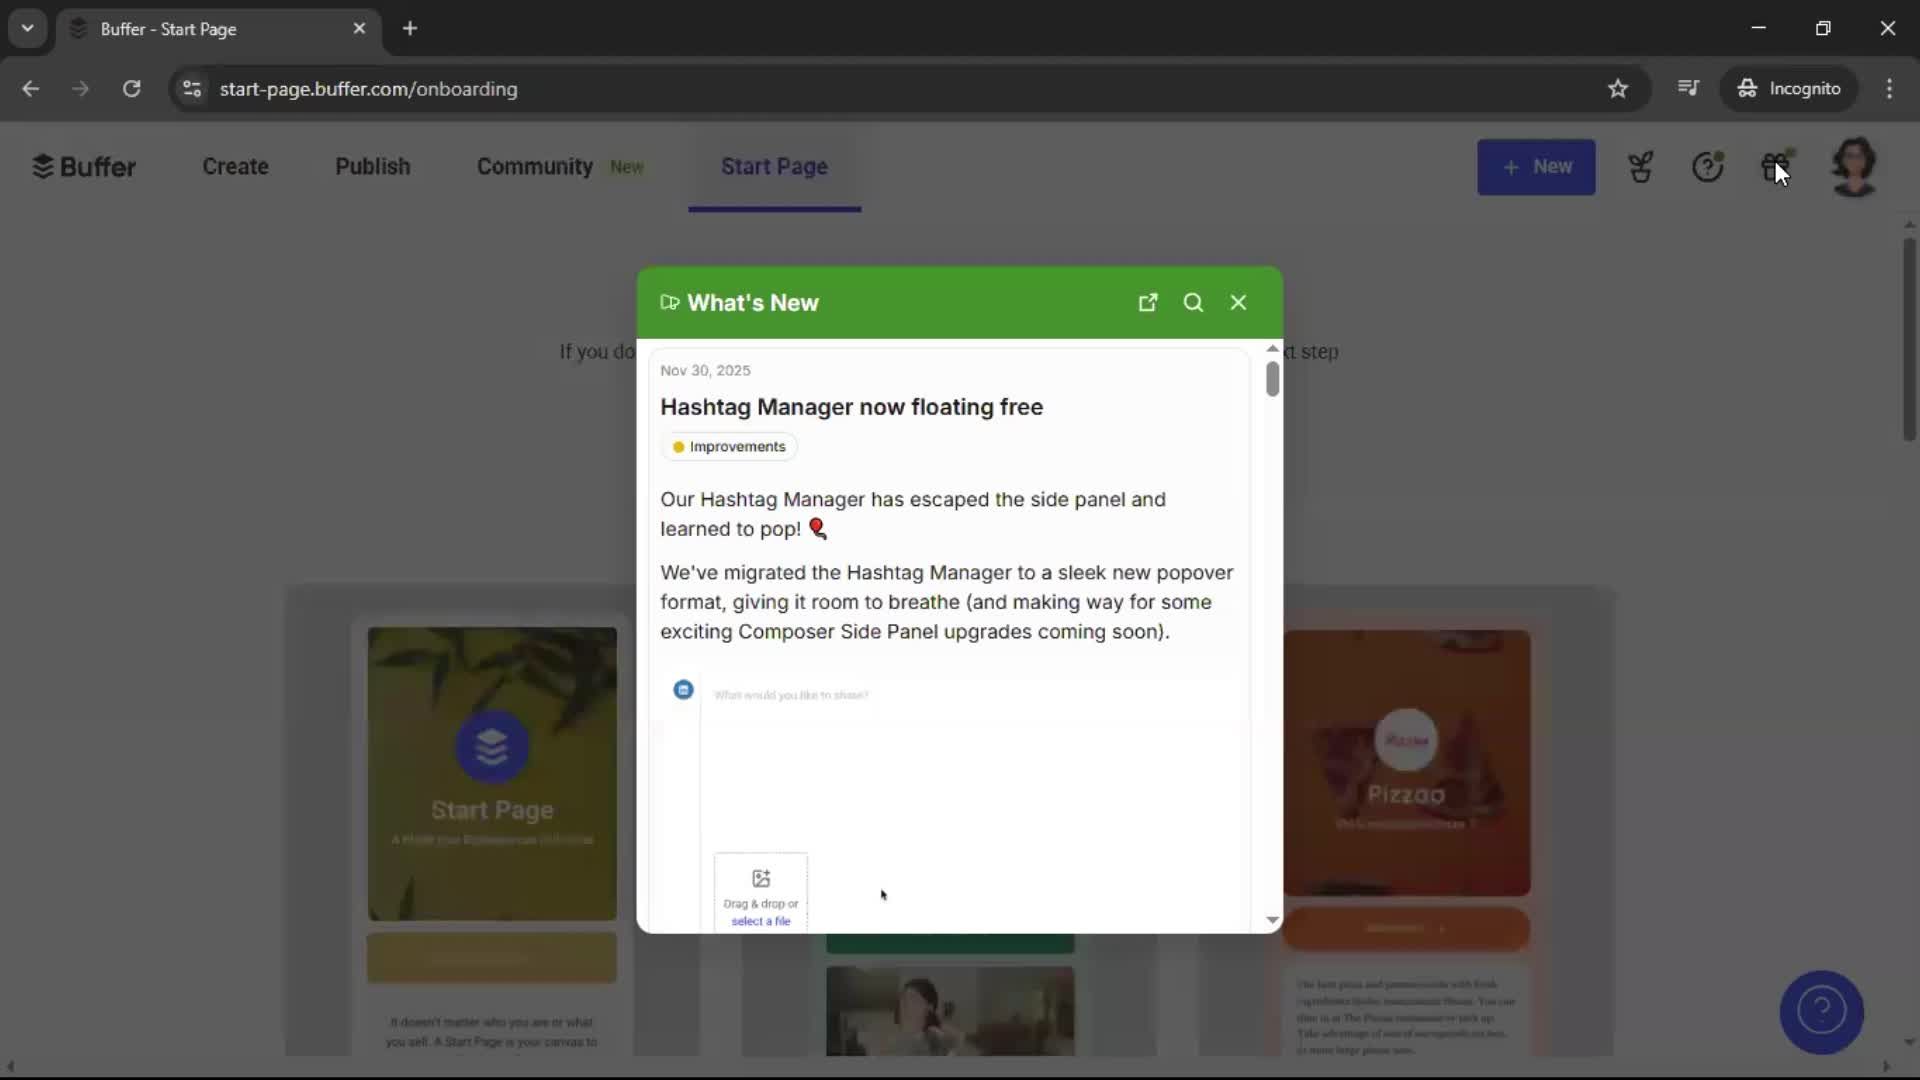Image resolution: width=1920 pixels, height=1080 pixels.
Task: Open the Community section
Action: [534, 166]
